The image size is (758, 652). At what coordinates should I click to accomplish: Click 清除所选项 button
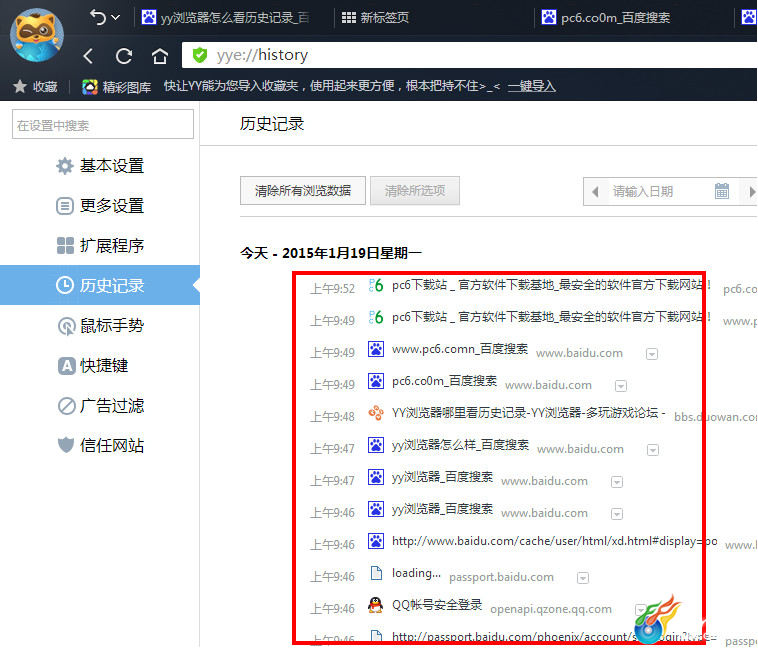click(415, 190)
